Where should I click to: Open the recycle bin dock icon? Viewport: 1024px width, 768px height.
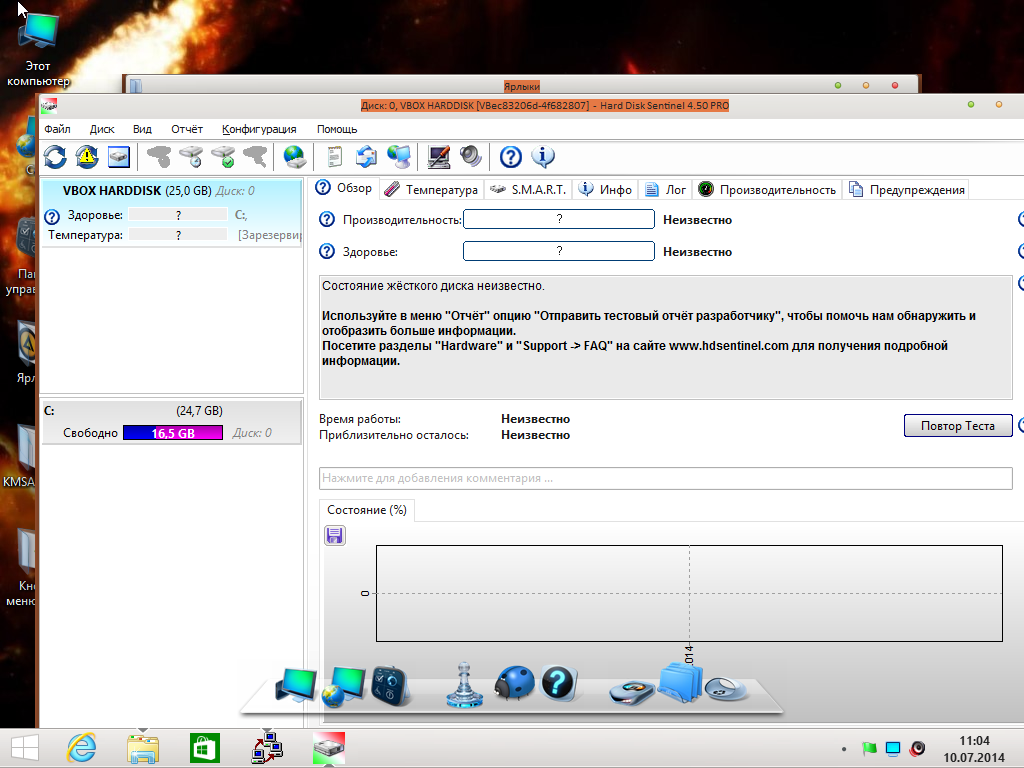(x=726, y=689)
